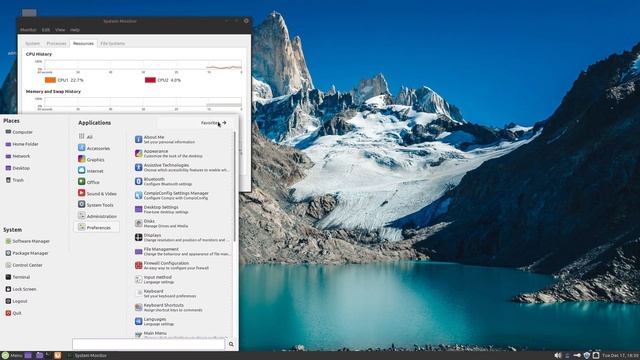Switch to Resources tab

point(83,43)
